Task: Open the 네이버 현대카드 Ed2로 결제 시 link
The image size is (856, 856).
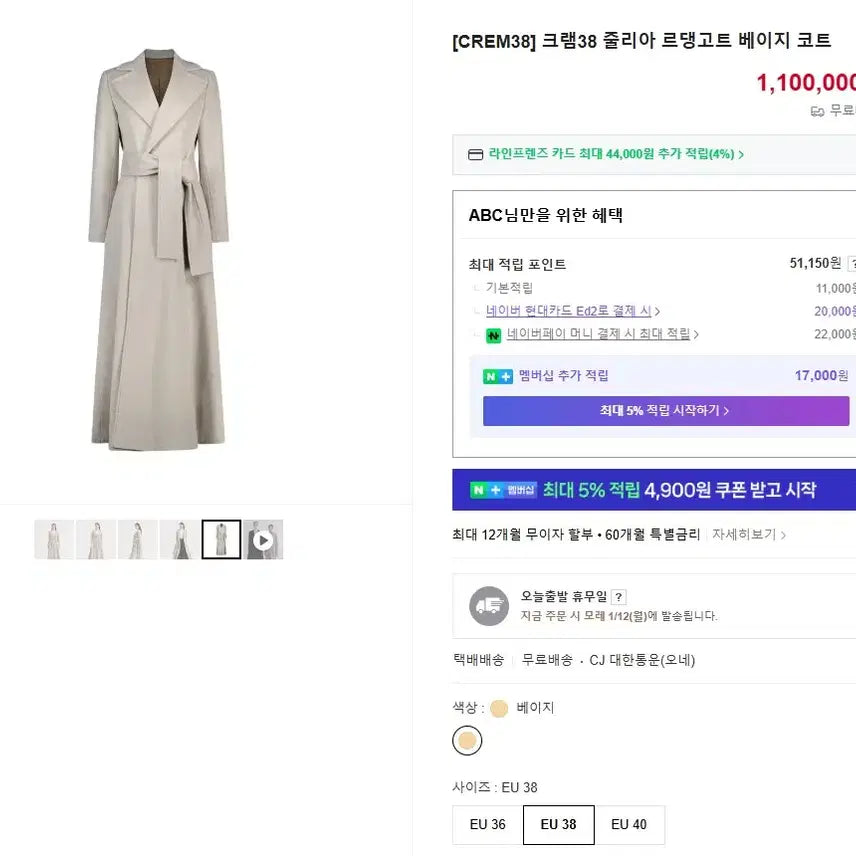Action: (570, 311)
